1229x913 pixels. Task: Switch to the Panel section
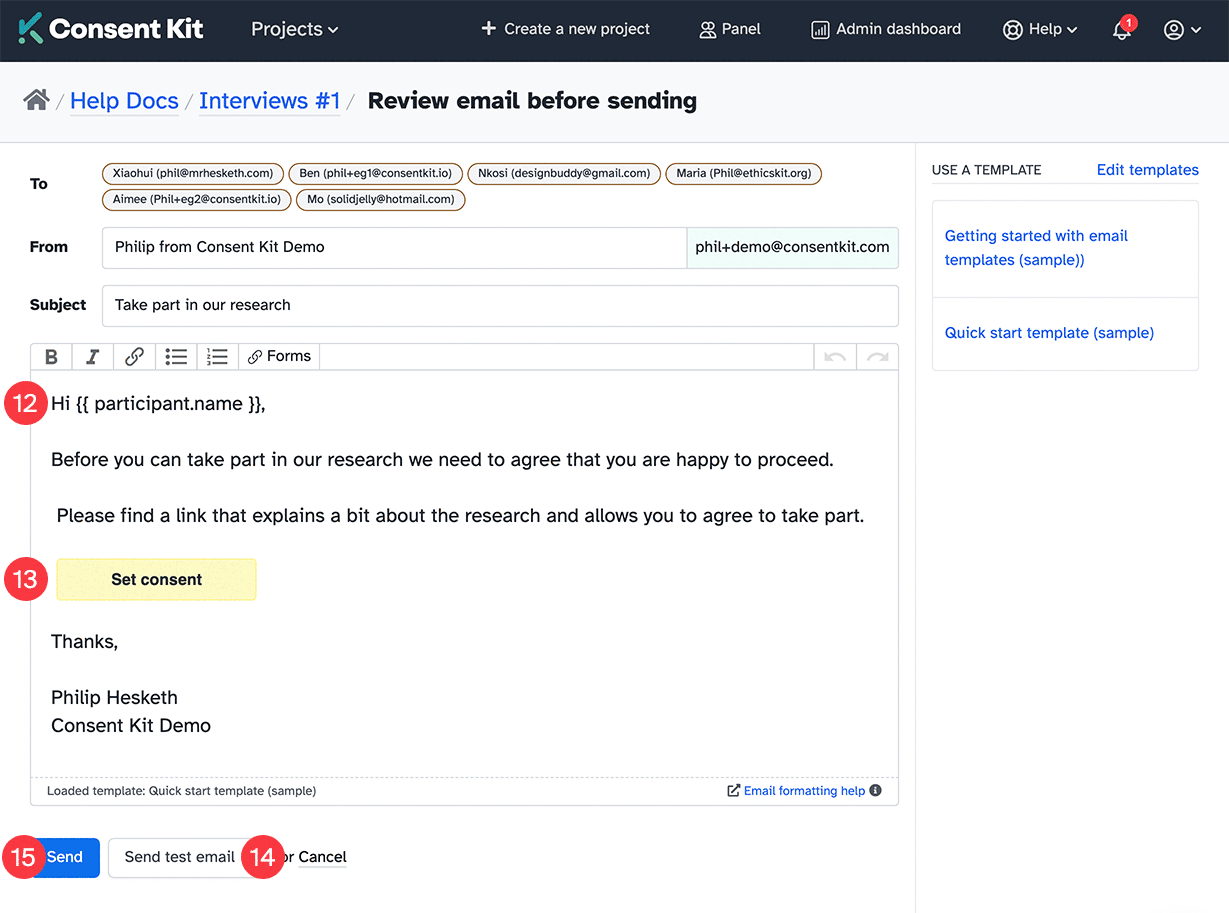[729, 29]
